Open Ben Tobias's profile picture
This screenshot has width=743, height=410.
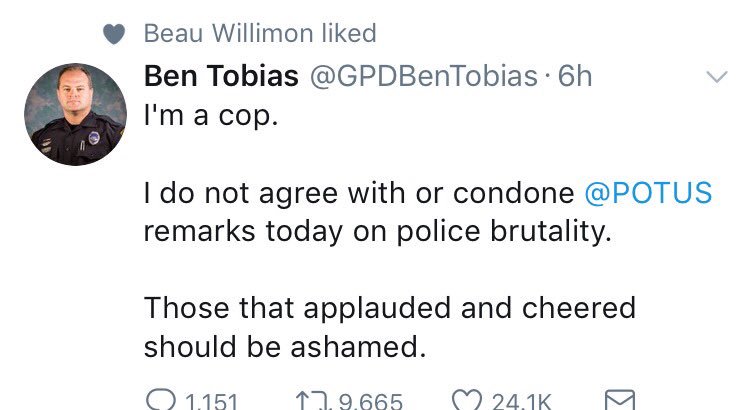tap(75, 114)
